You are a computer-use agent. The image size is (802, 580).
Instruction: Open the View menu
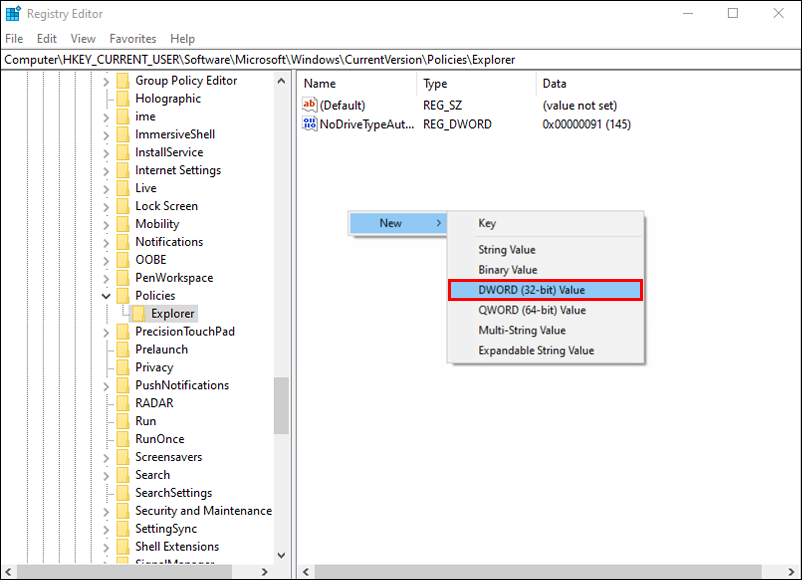(x=83, y=39)
